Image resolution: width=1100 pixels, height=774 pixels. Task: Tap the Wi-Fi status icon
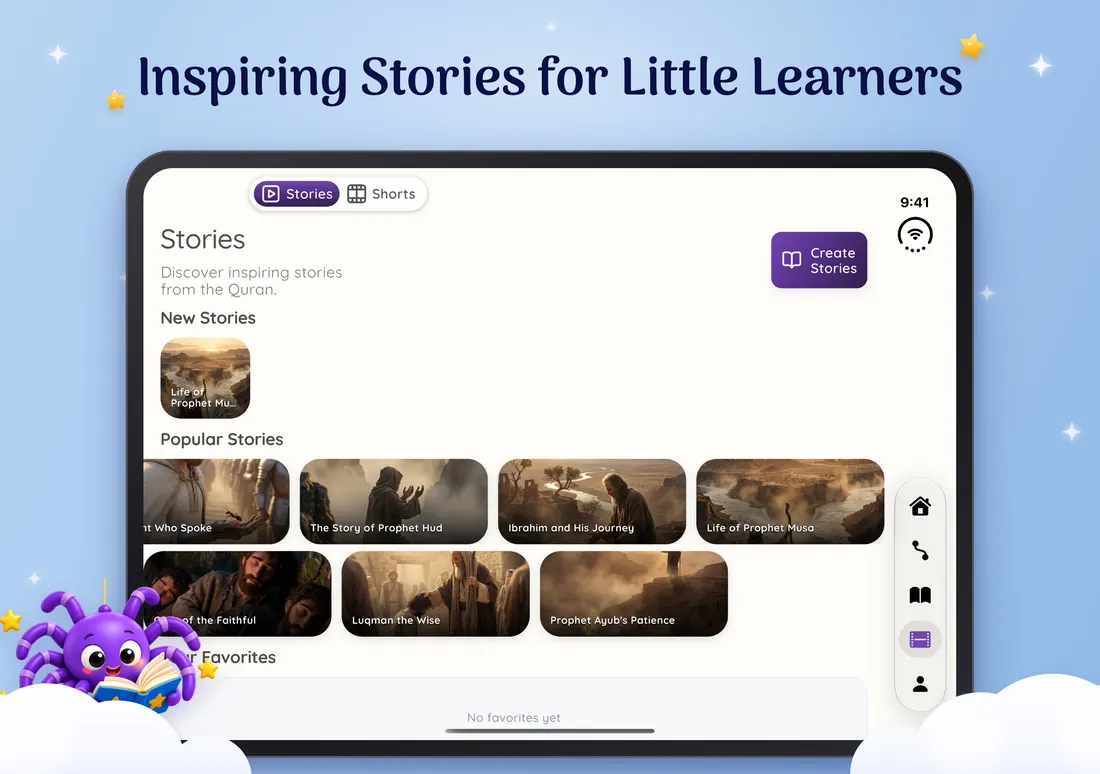(915, 235)
